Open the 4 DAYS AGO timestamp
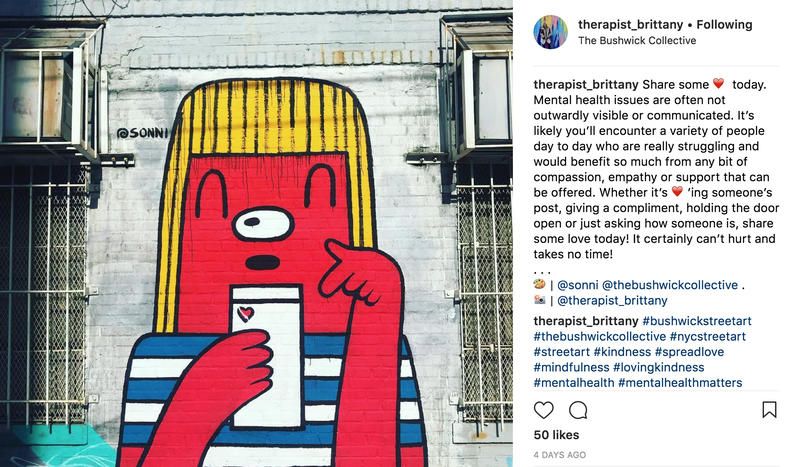800x467 pixels. pos(560,454)
